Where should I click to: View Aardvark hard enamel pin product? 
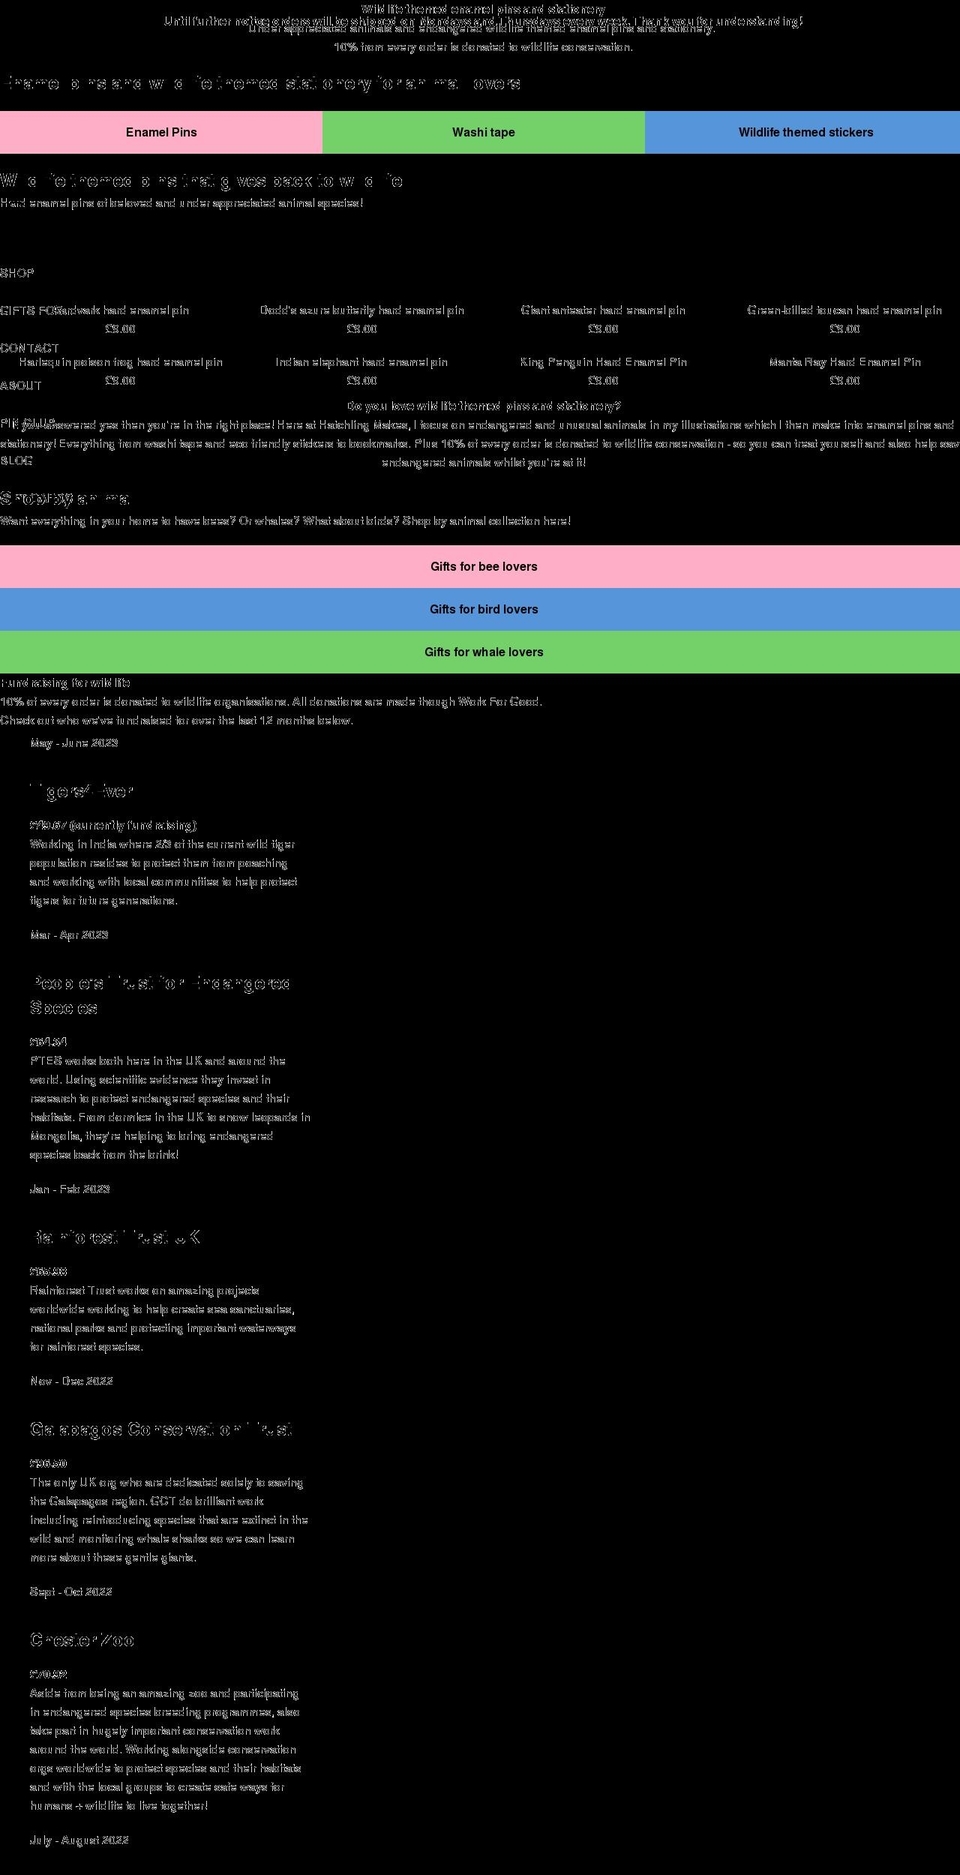click(120, 310)
